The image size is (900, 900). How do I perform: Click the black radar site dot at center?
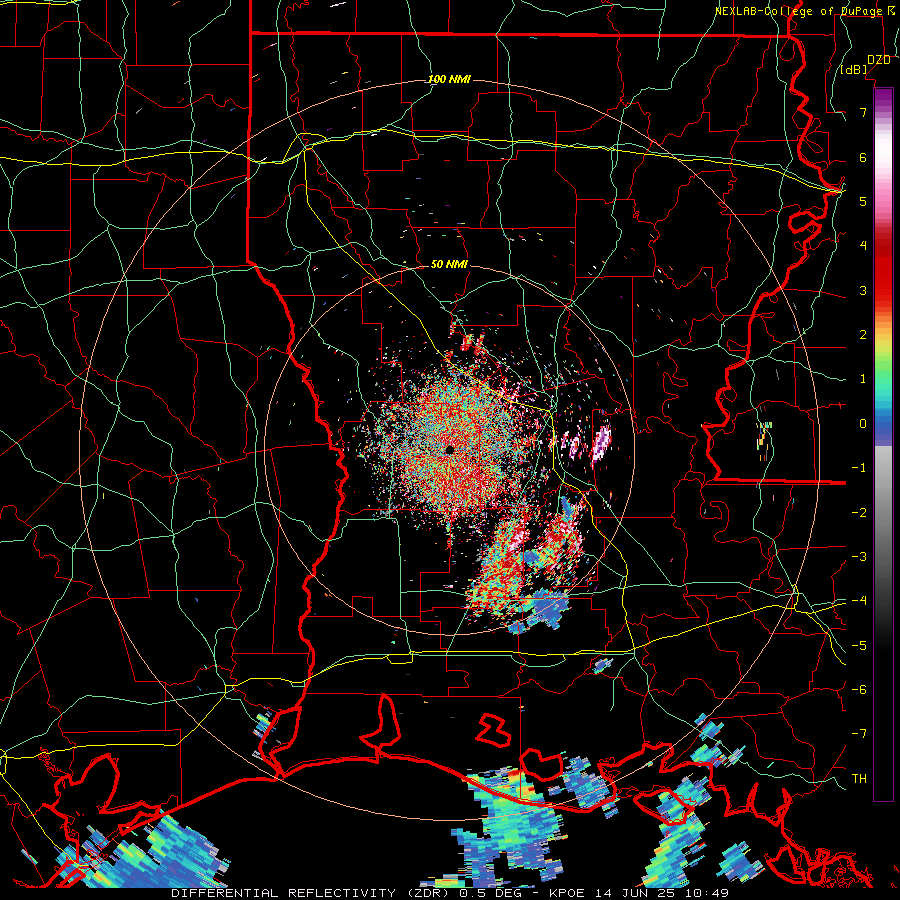(449, 450)
